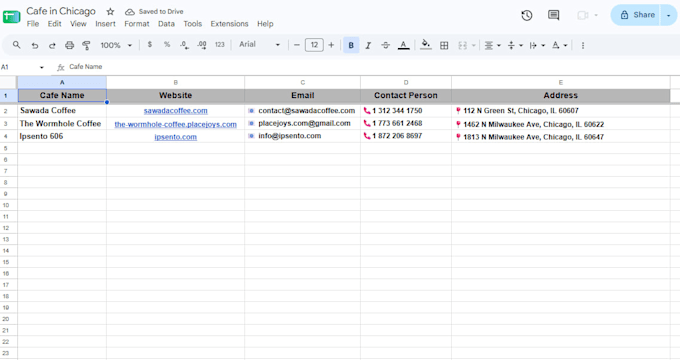Open the View menu

(x=78, y=24)
